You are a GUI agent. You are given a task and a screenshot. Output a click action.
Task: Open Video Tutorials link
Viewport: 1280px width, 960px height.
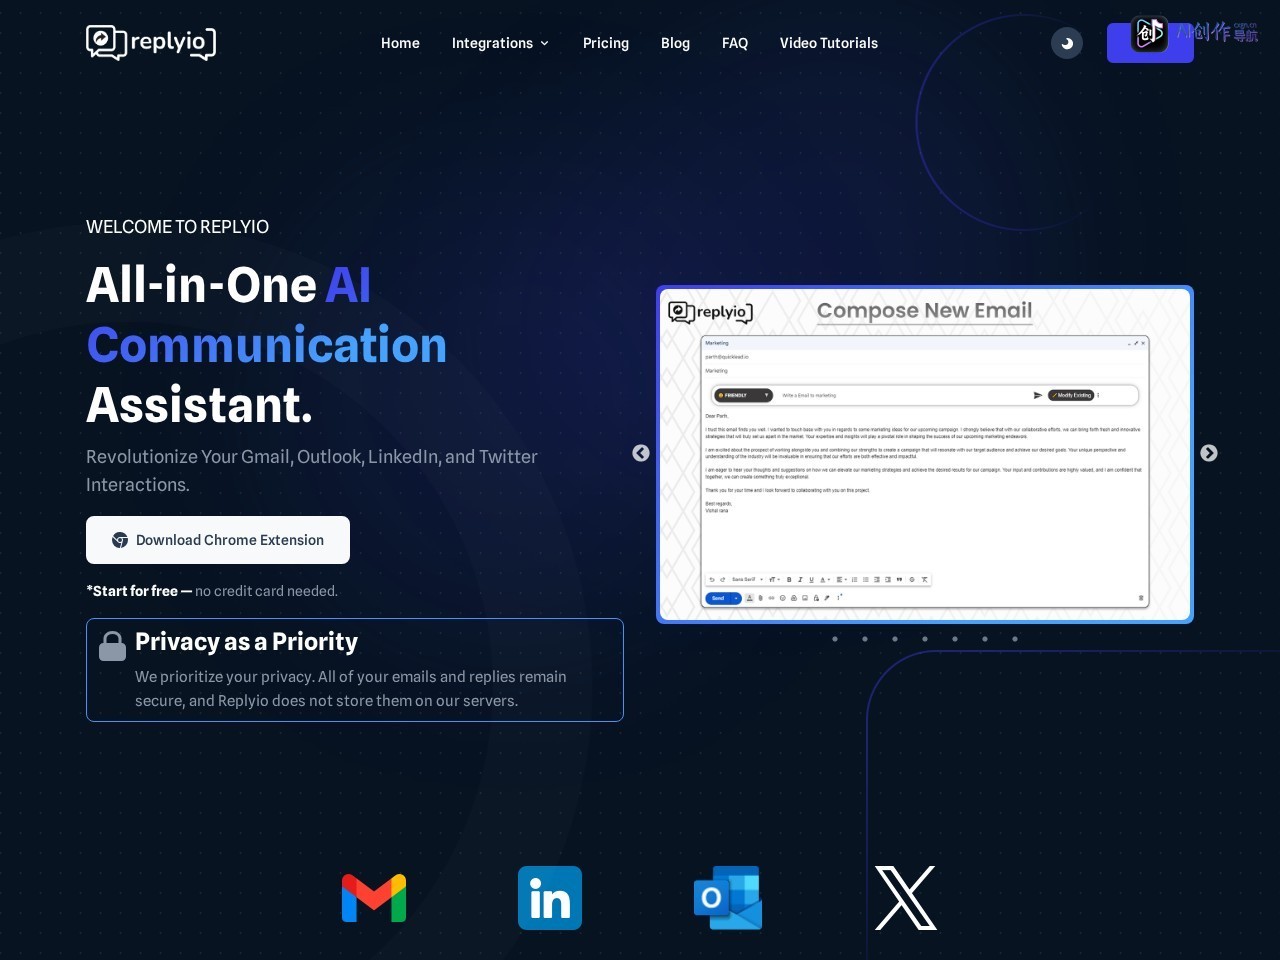click(829, 43)
